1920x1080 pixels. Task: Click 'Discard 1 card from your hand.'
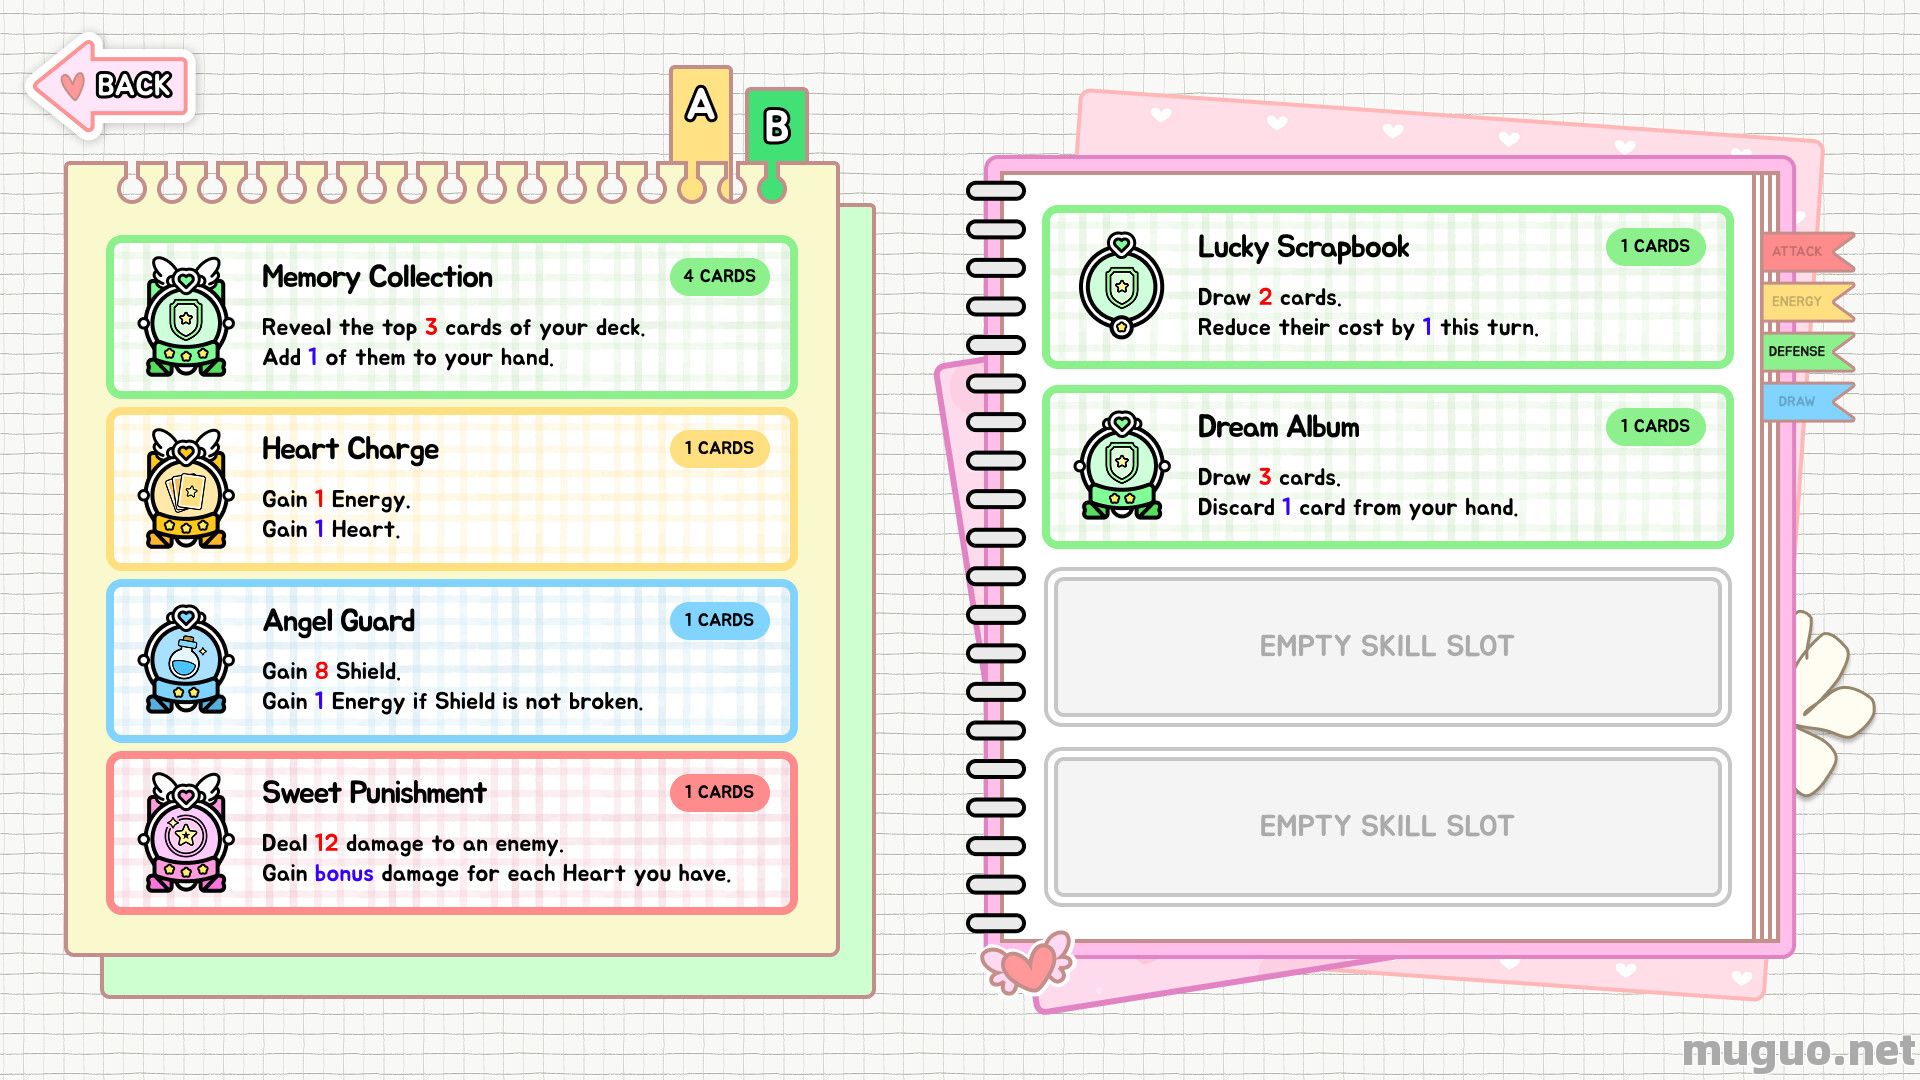click(1357, 508)
